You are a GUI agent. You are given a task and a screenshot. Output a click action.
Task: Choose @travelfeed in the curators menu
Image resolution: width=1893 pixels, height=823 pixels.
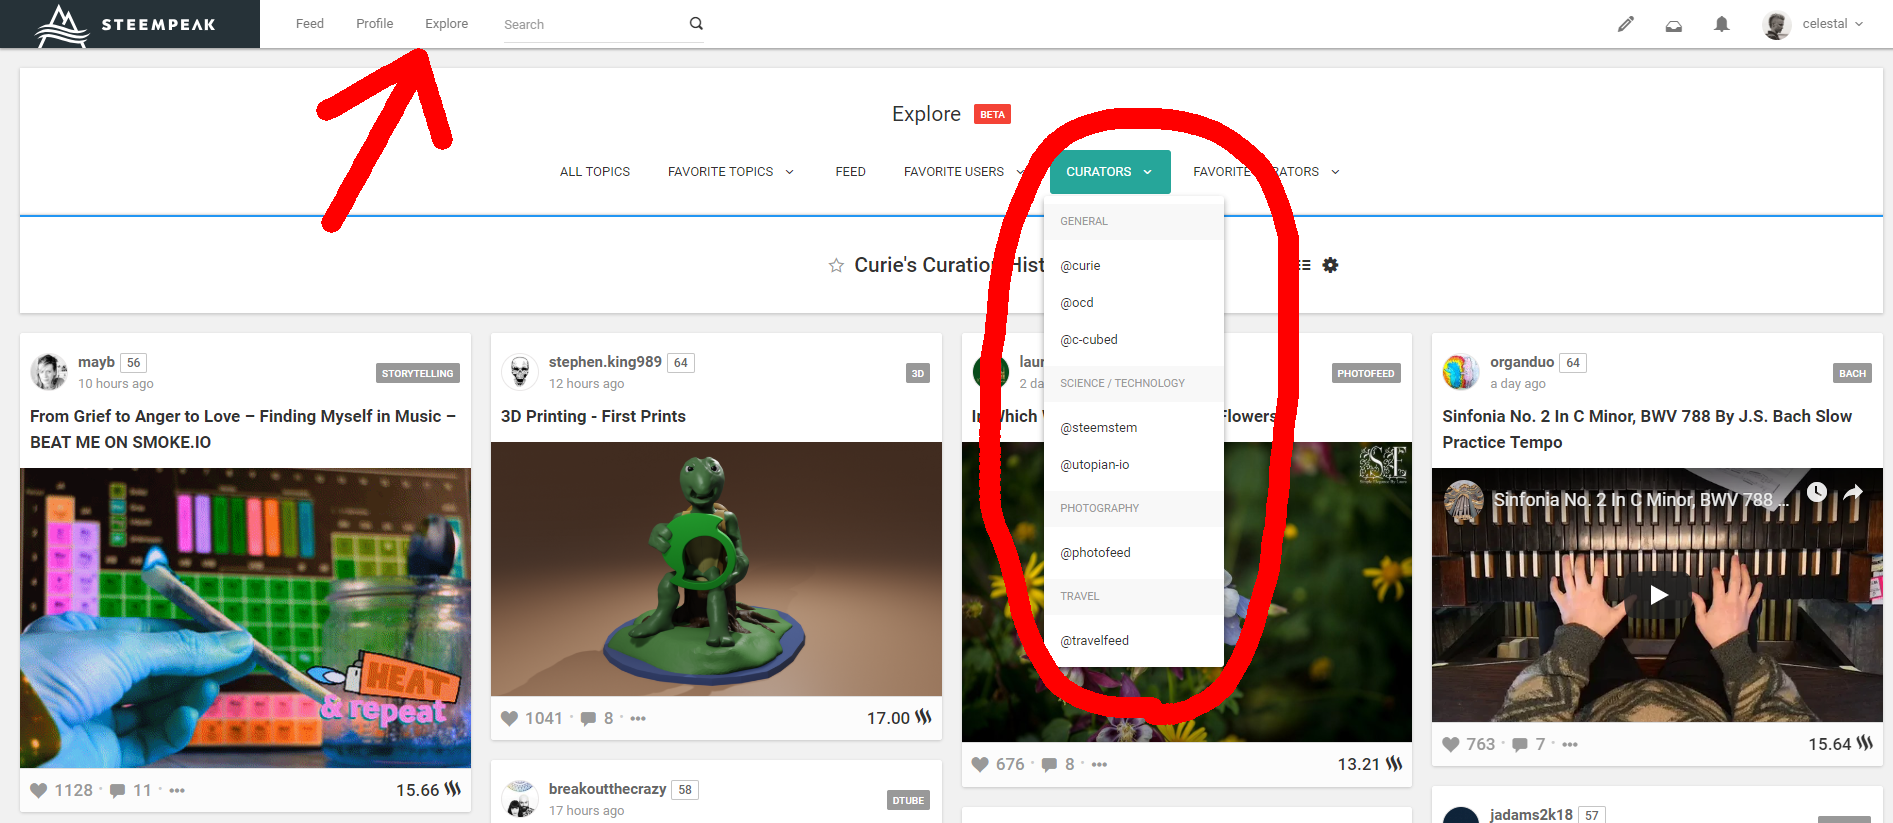1094,641
